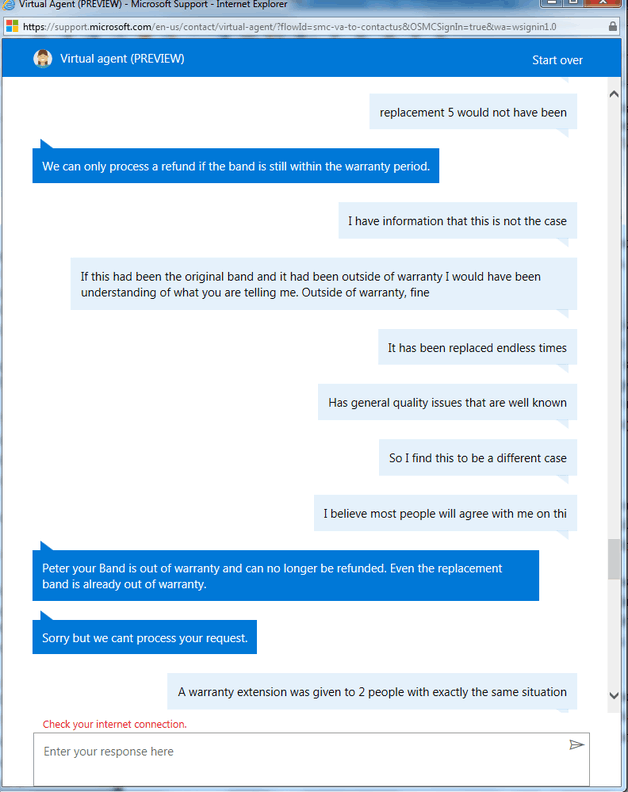Click the 'It has been replaced endless times' bubble
Viewport: 628px width, 792px height.
[477, 348]
